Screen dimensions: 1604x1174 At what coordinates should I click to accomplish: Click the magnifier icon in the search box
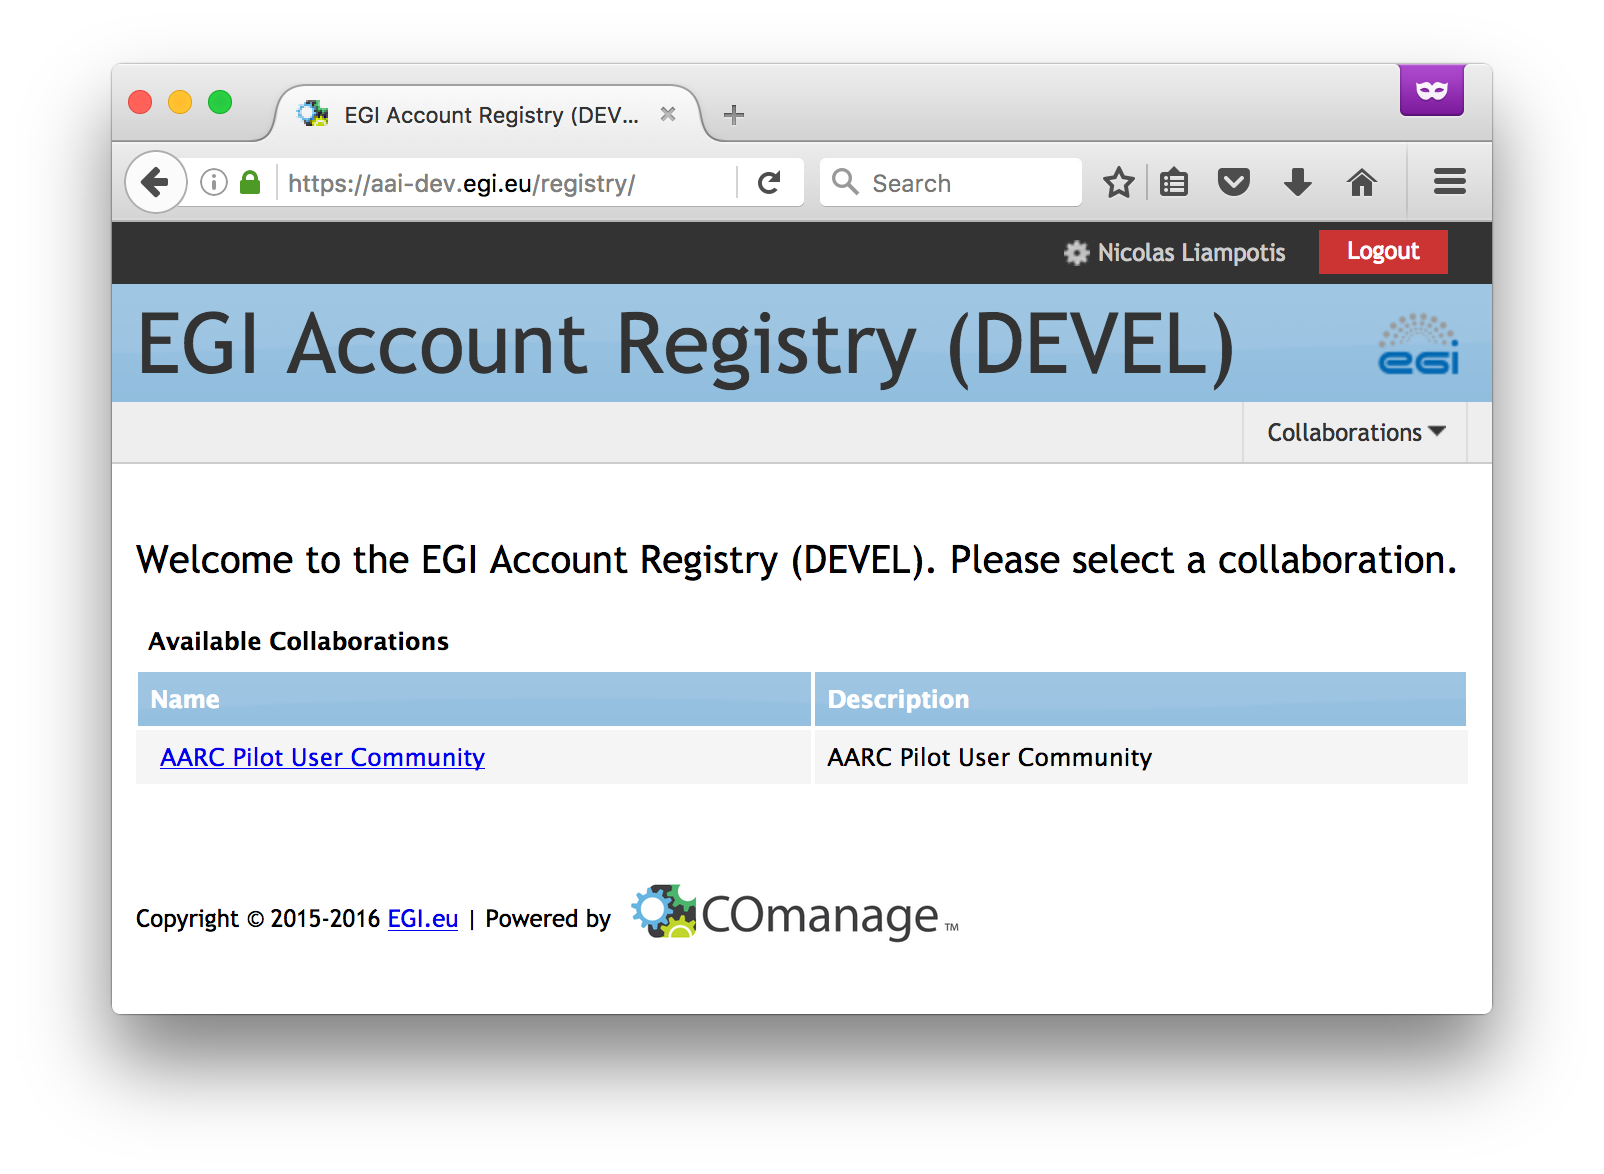click(845, 182)
